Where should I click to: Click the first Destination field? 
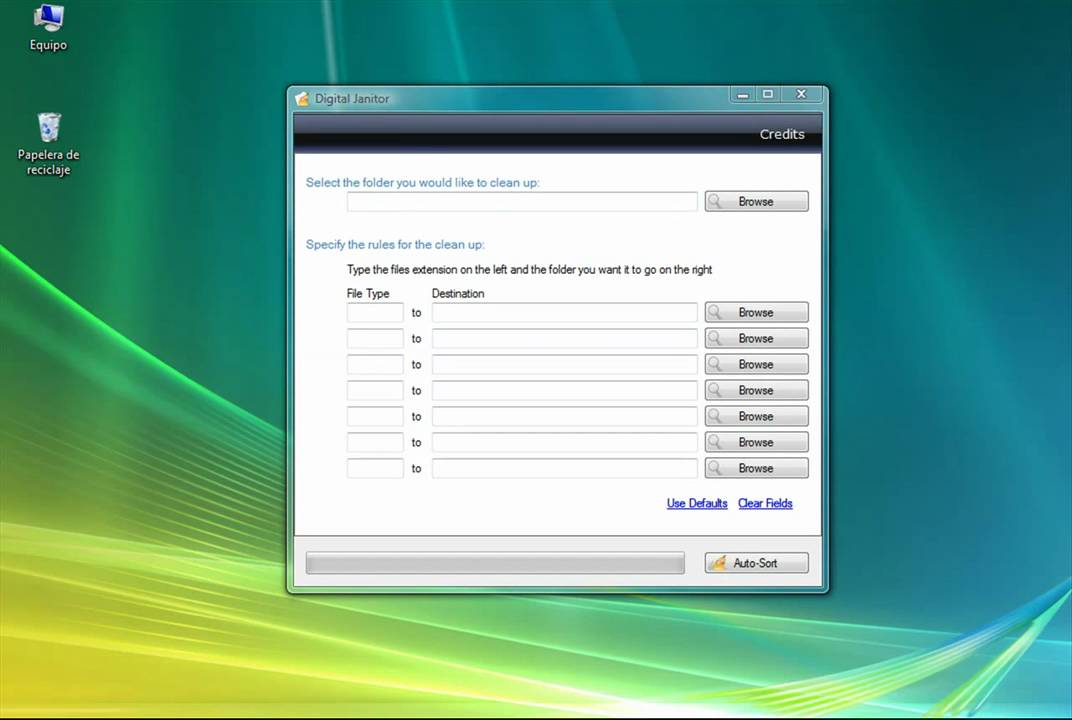tap(564, 312)
